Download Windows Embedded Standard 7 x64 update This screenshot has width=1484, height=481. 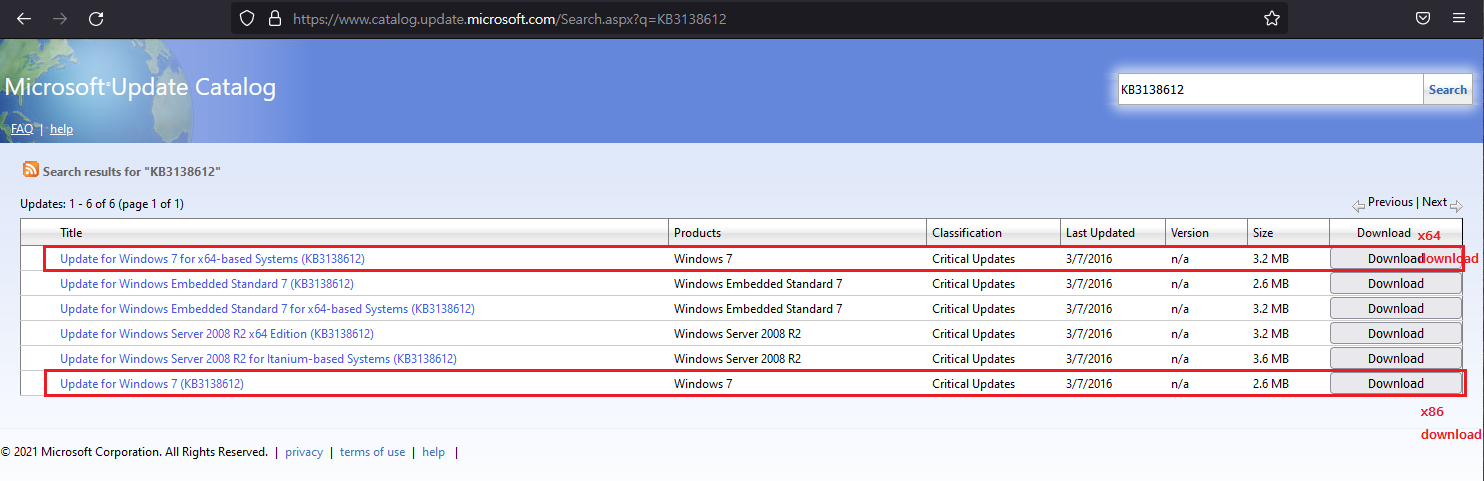[1395, 309]
